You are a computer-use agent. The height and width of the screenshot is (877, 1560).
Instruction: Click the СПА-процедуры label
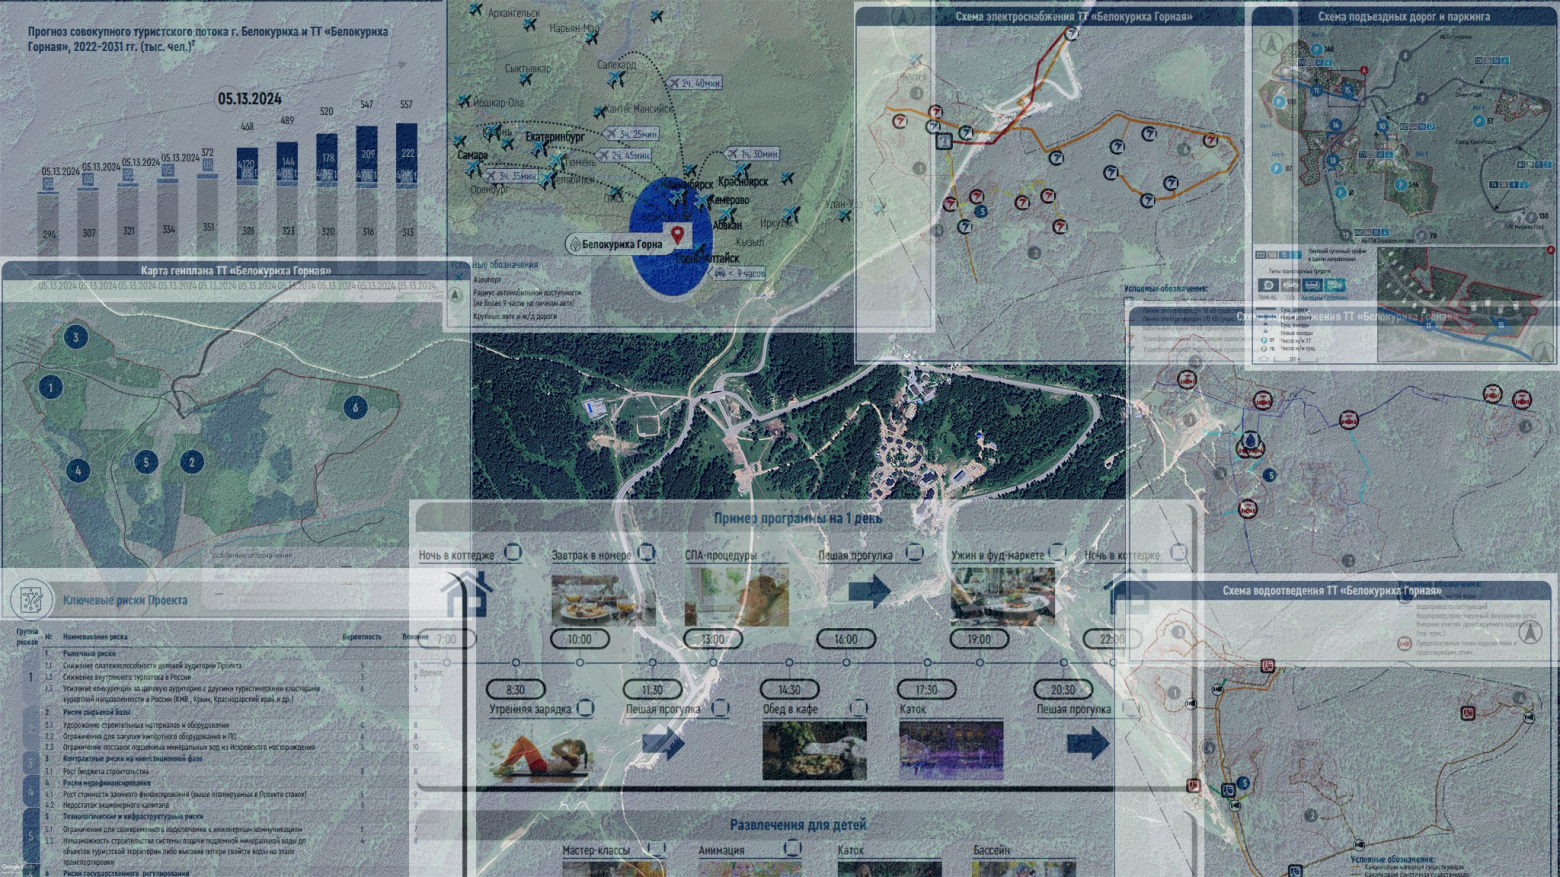[x=720, y=555]
